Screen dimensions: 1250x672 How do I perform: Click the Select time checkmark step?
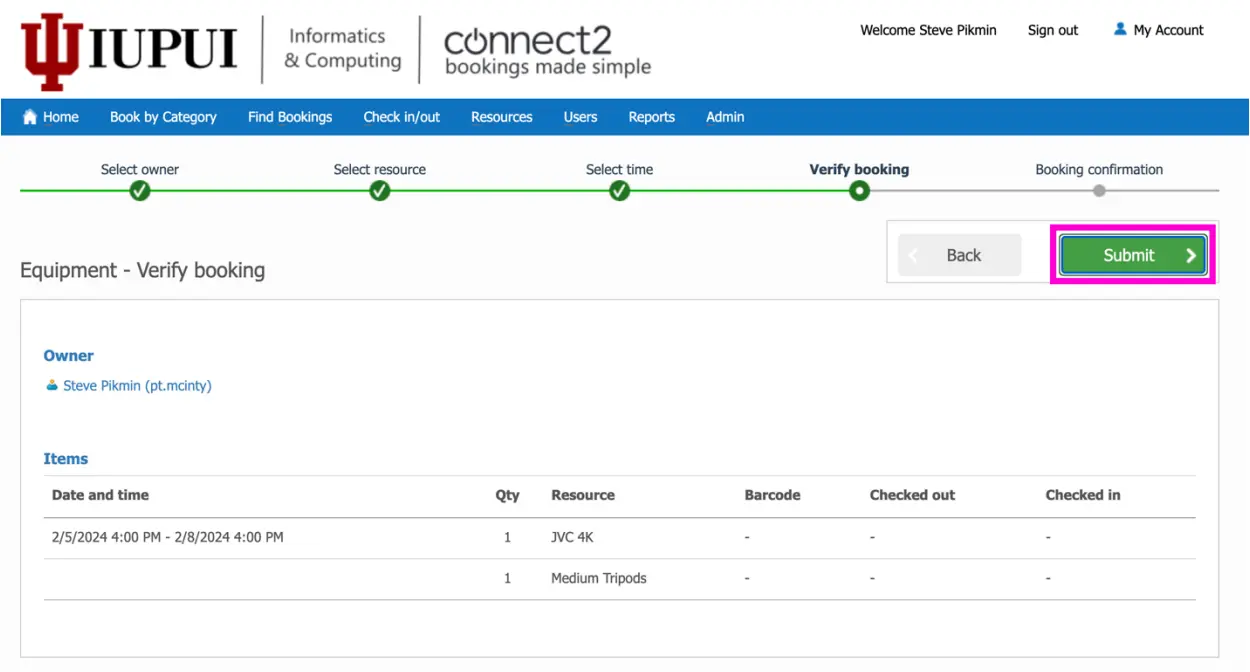pyautogui.click(x=620, y=191)
